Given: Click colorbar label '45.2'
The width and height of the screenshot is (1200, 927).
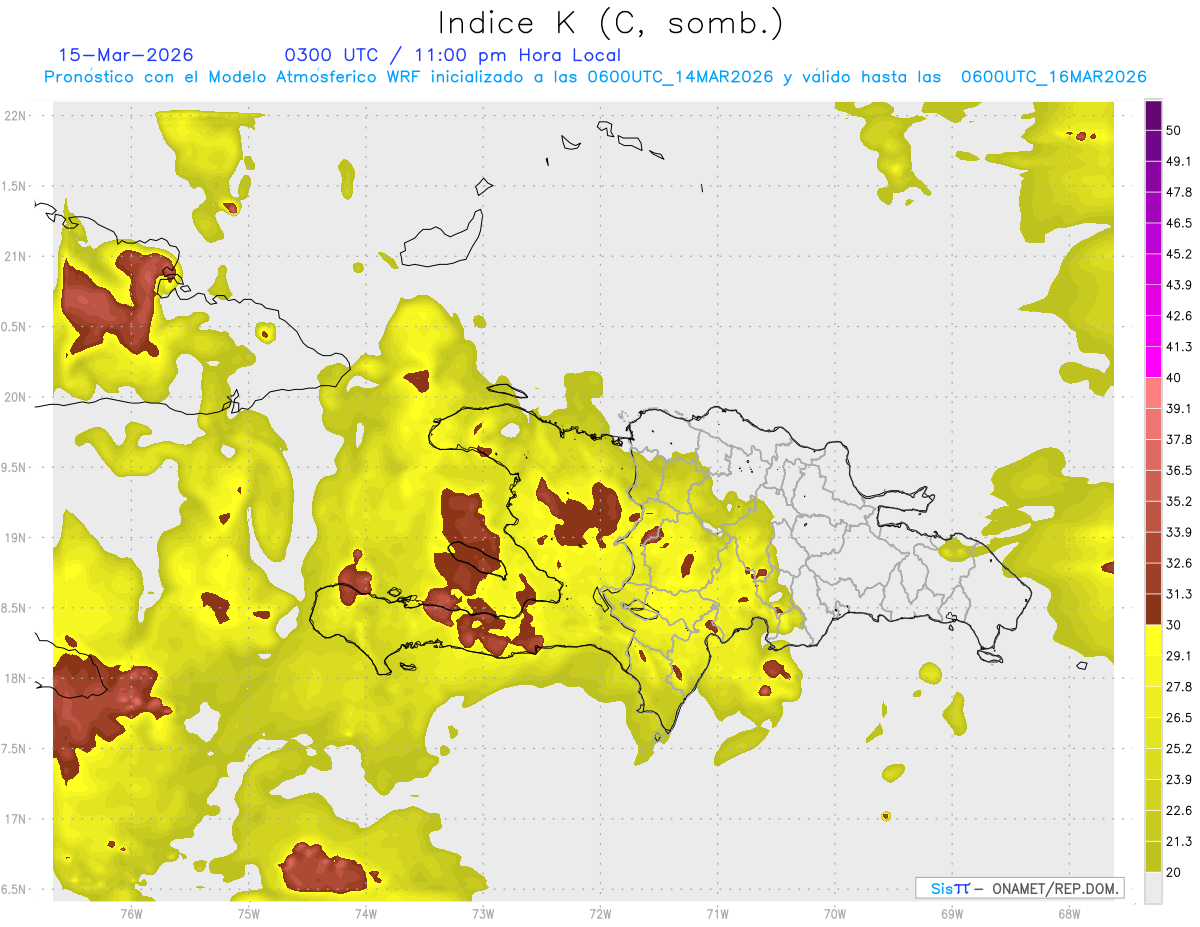Looking at the screenshot, I should click(x=1180, y=254).
